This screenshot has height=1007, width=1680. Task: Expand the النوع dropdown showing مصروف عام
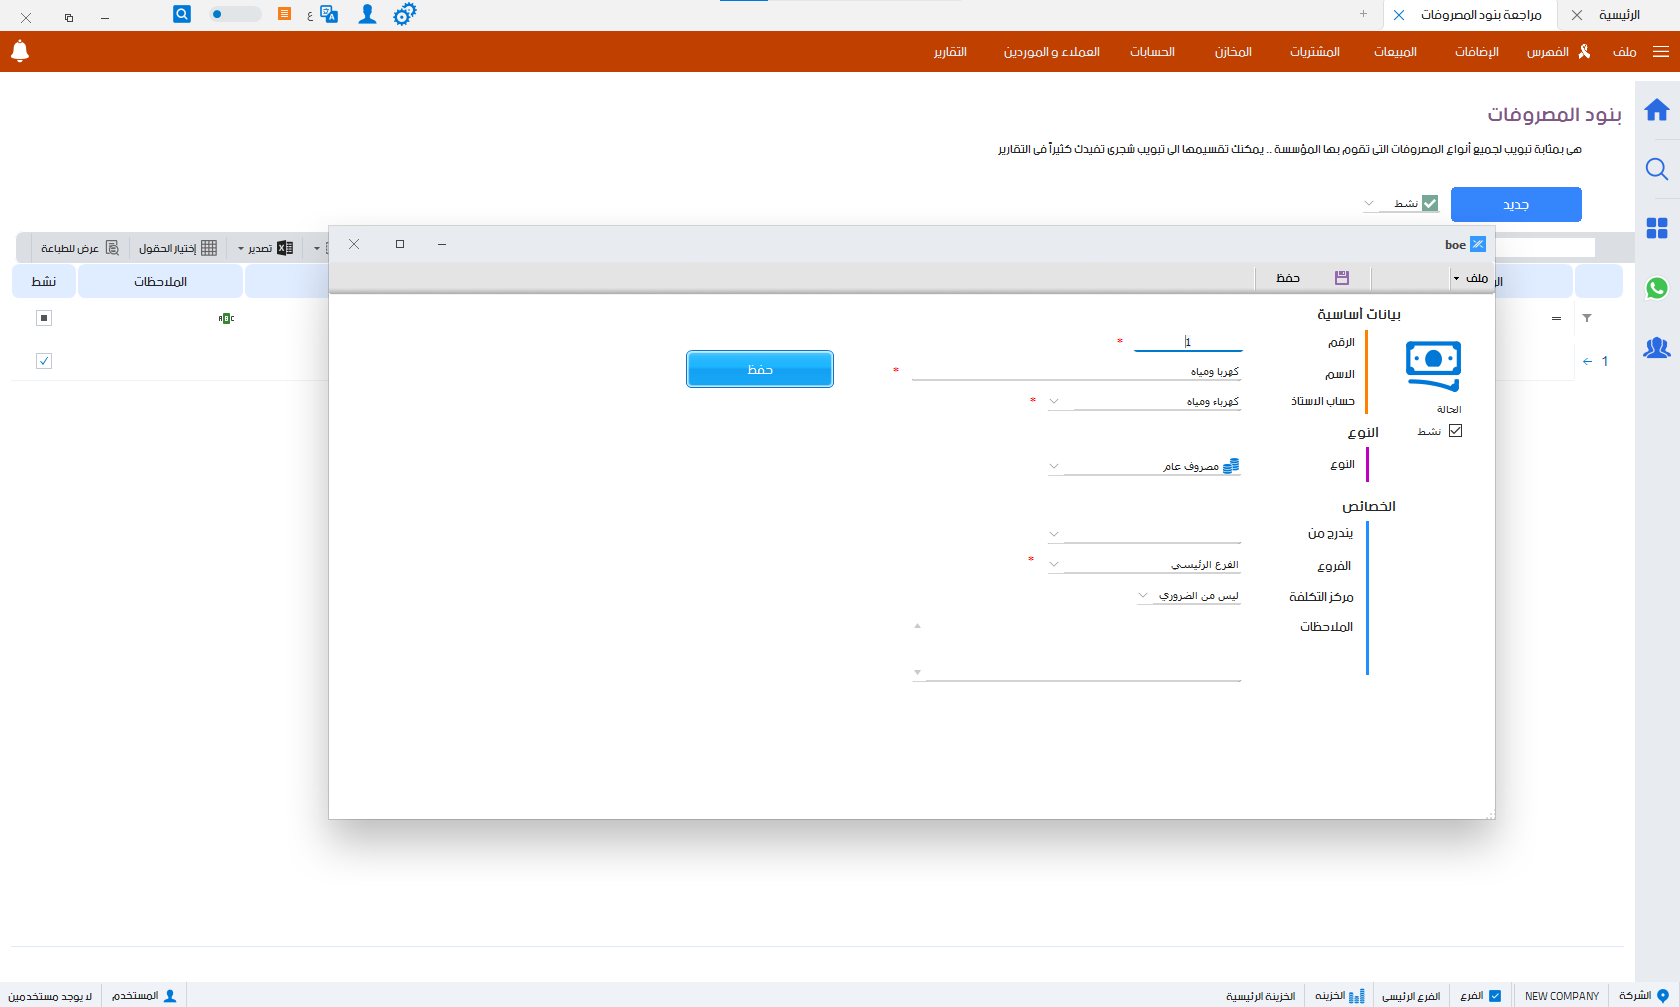tap(1054, 467)
